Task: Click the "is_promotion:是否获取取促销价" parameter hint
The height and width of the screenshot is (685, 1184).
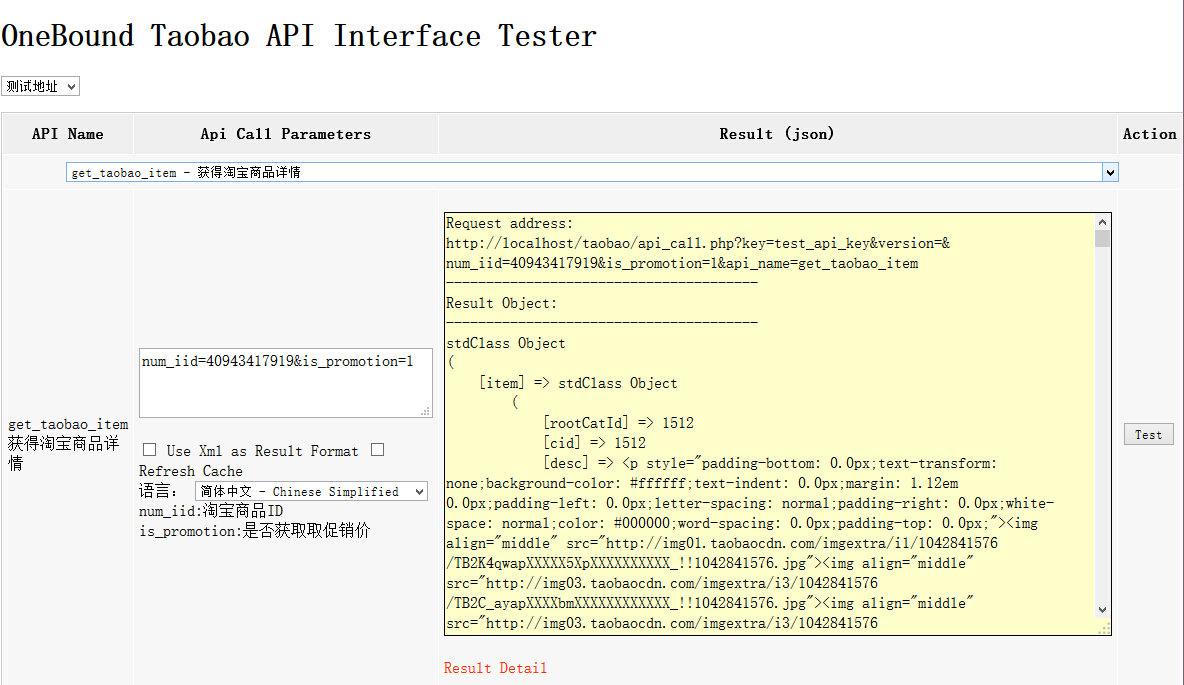Action: (x=254, y=531)
